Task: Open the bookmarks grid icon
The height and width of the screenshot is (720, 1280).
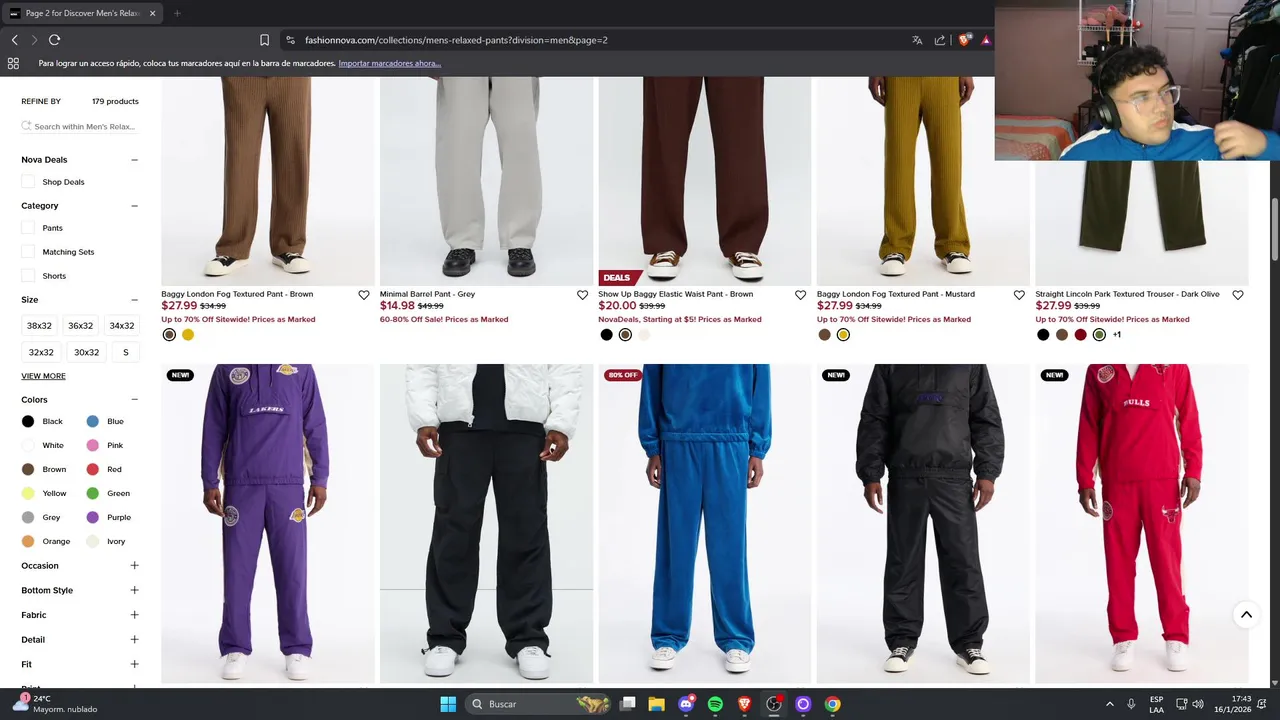Action: [x=13, y=63]
